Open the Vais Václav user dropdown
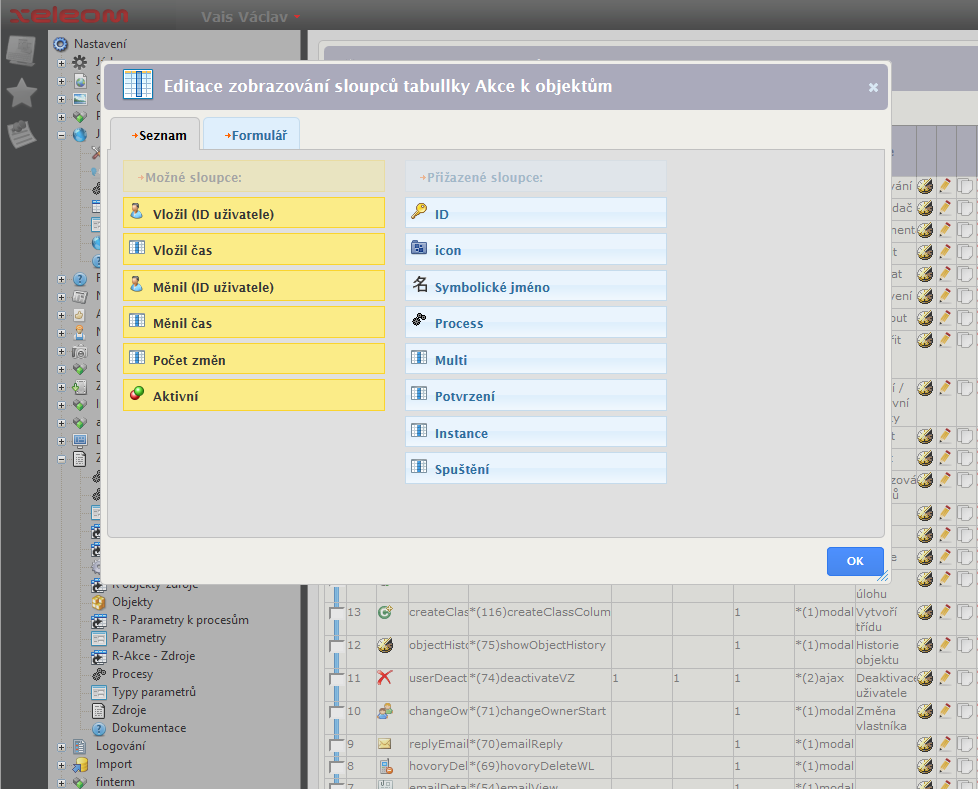Screen dimensions: 978x789 (250, 17)
